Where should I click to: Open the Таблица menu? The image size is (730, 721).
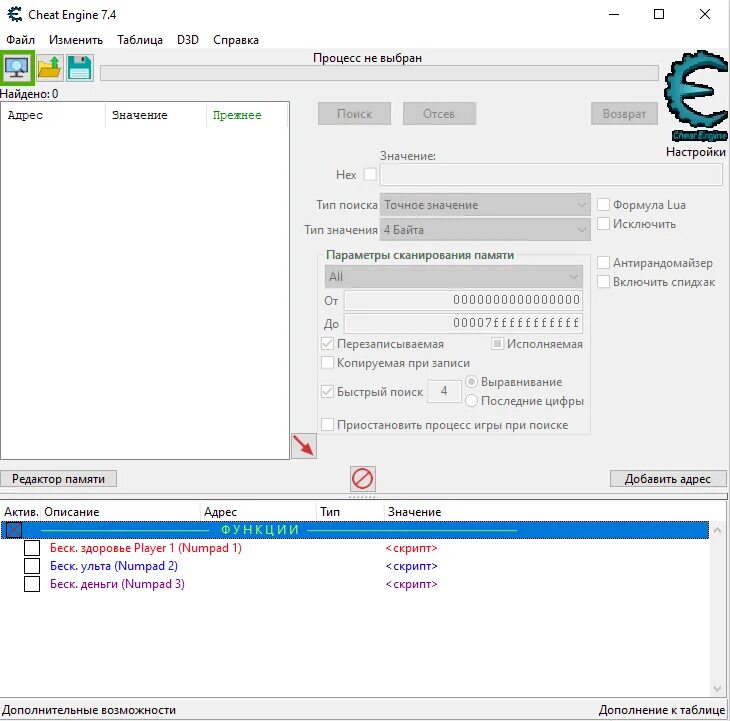[140, 40]
